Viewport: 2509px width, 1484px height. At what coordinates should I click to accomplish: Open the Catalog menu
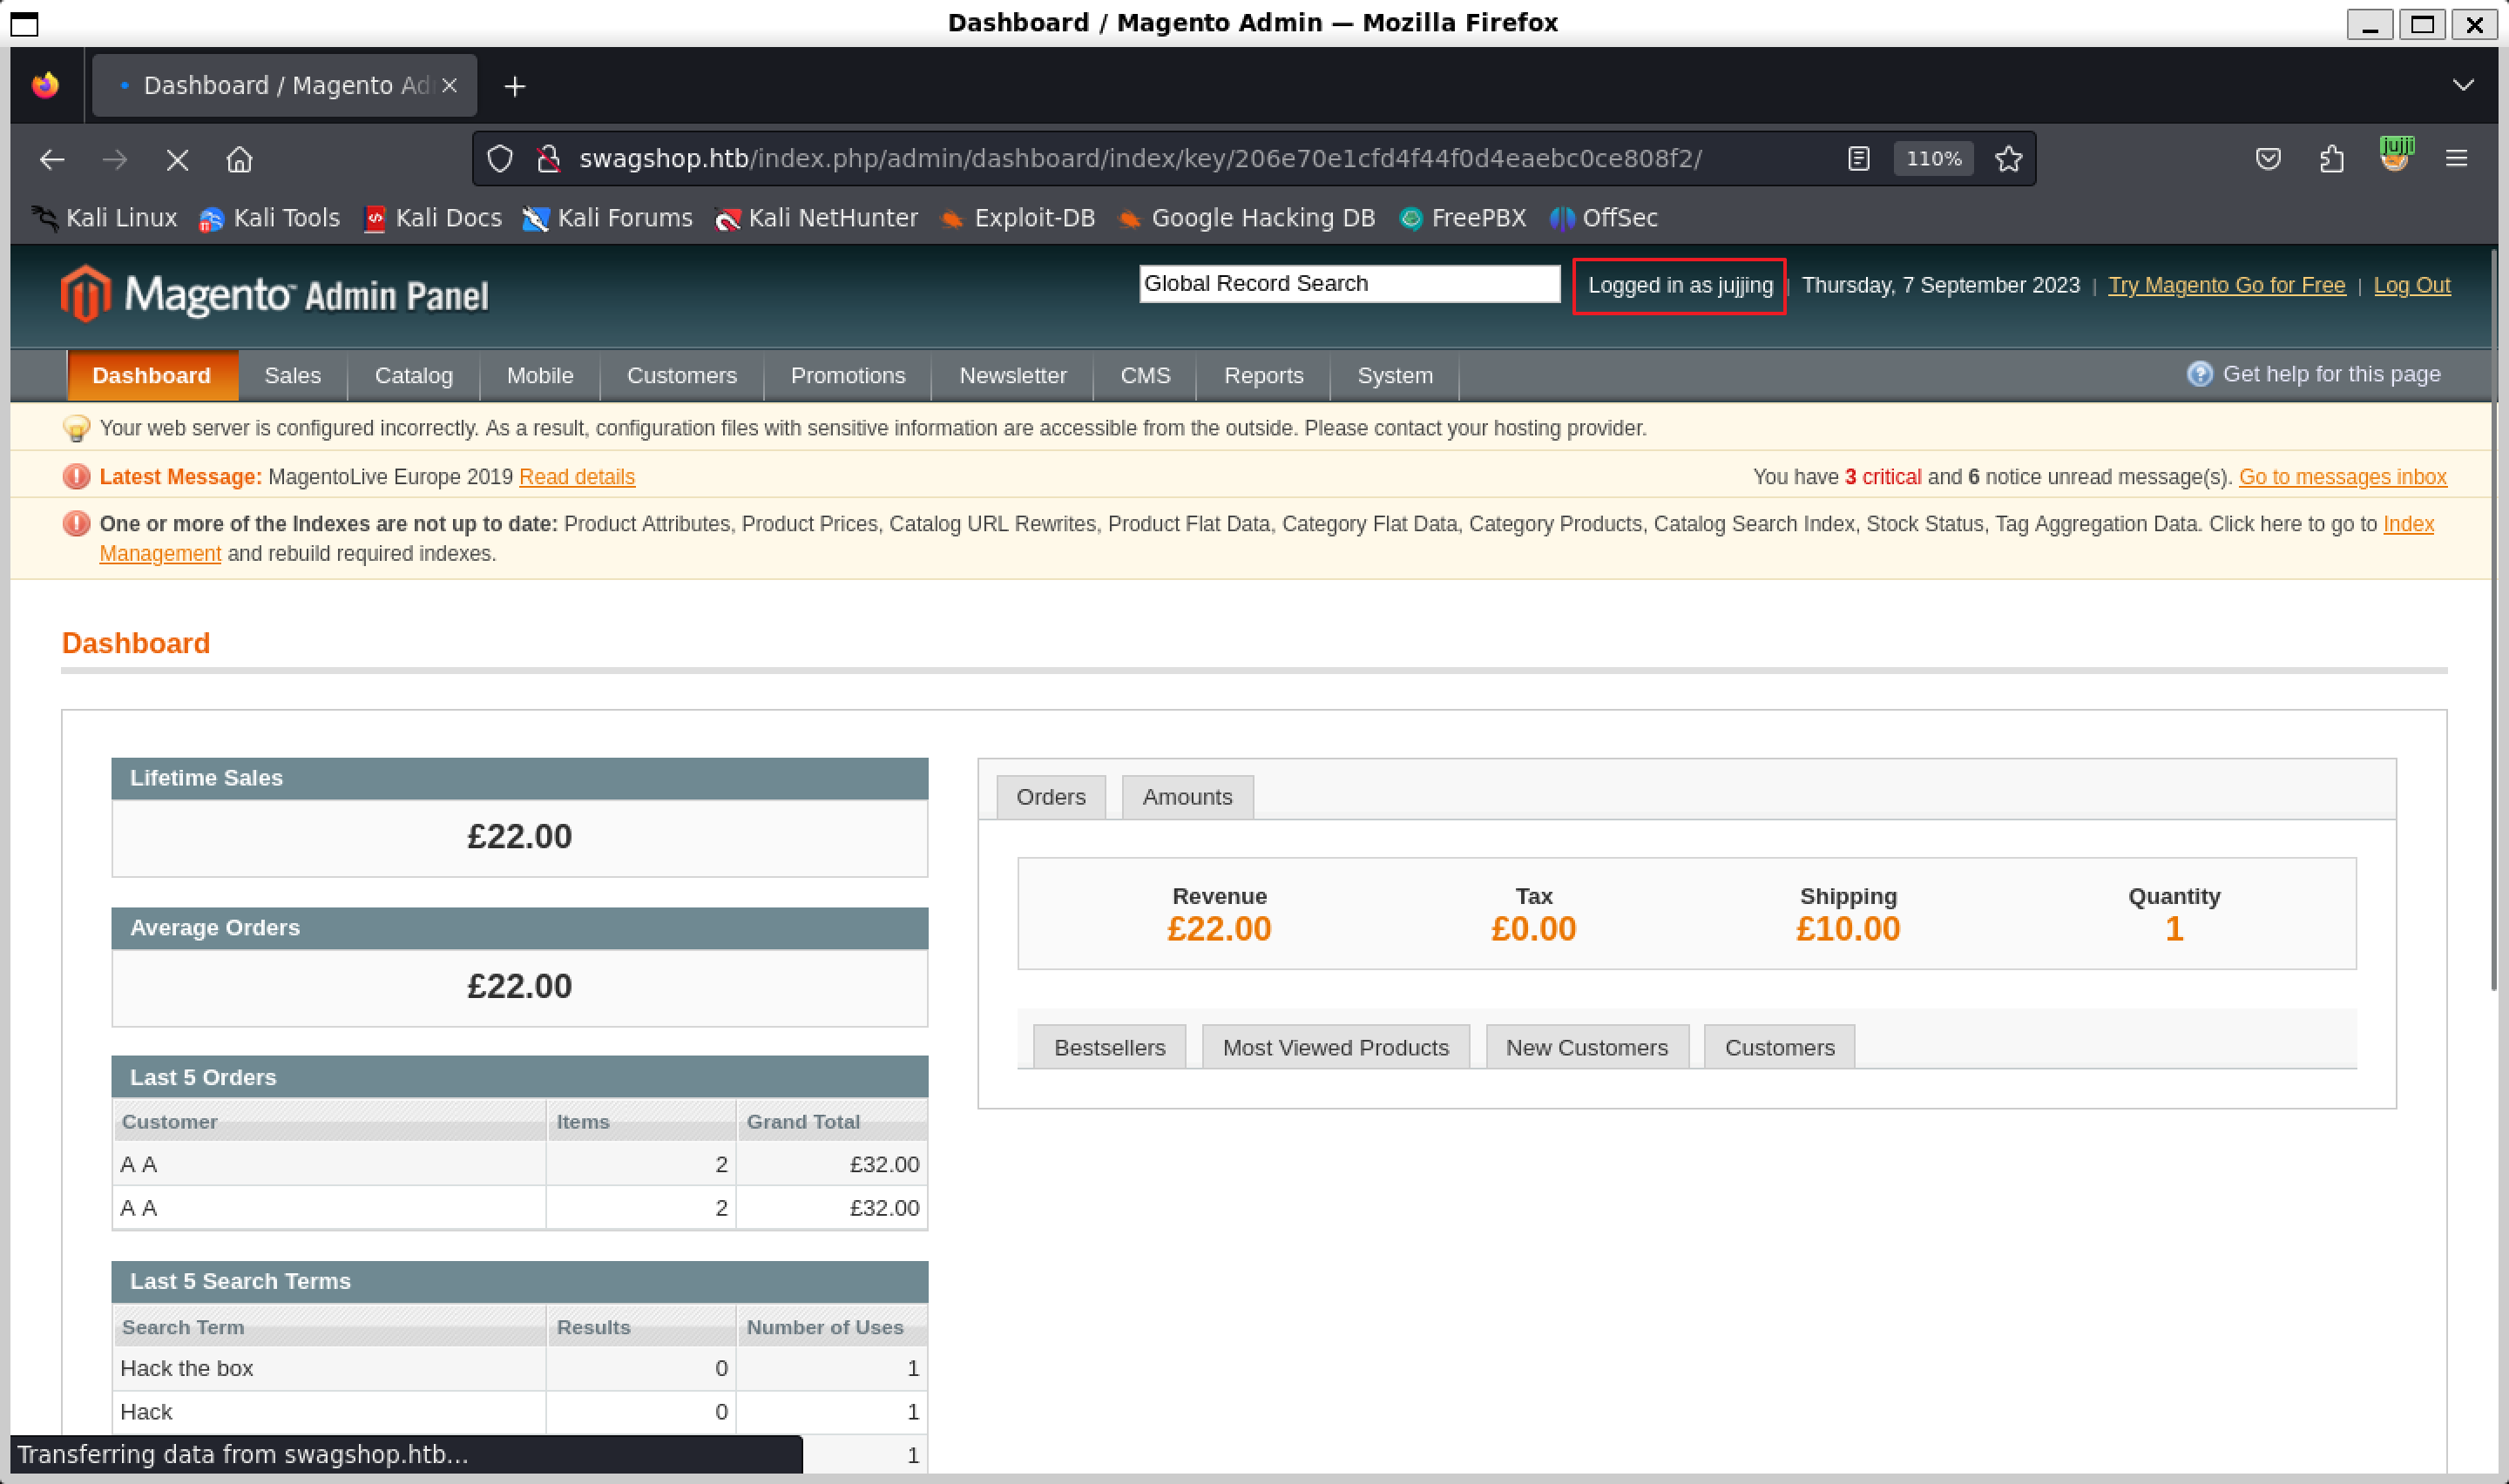[x=413, y=376]
